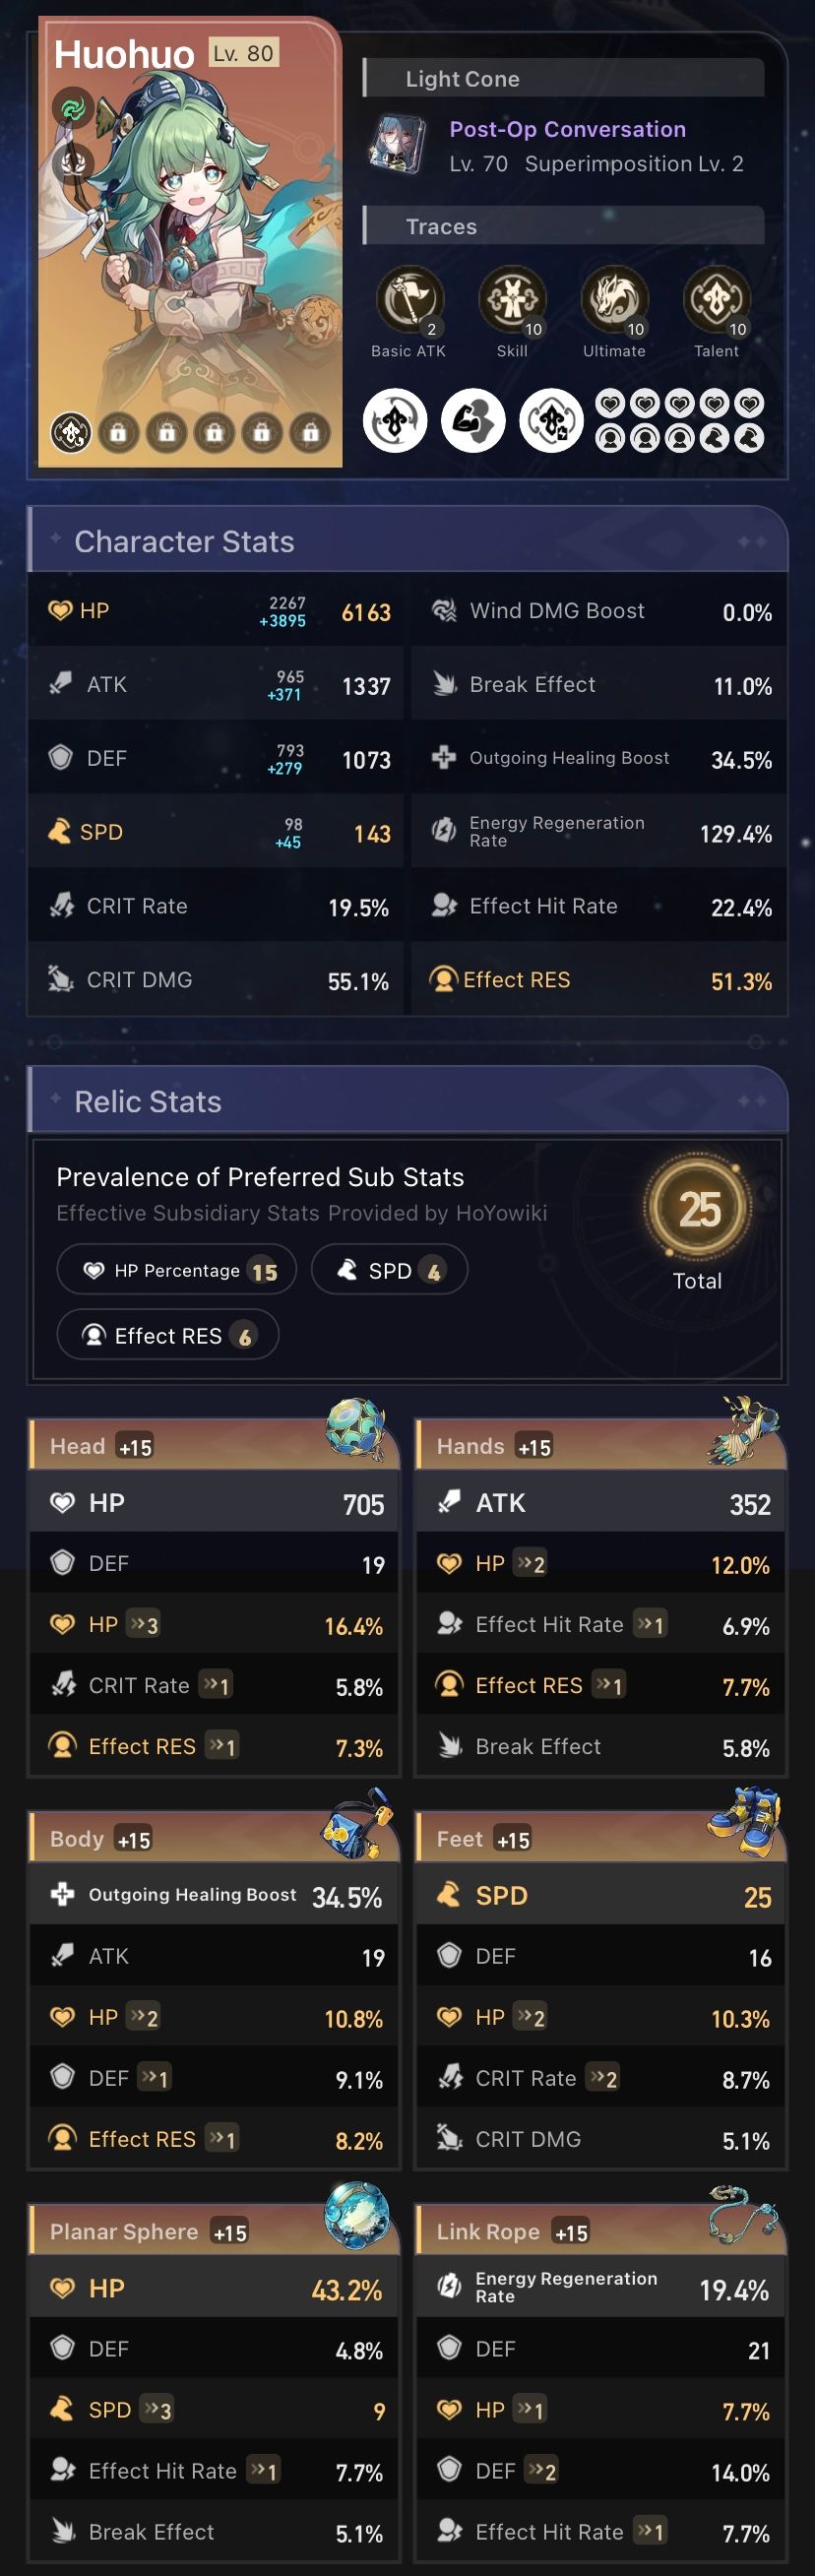The image size is (815, 2576).
Task: Open the Talent trace icon
Action: [x=717, y=297]
